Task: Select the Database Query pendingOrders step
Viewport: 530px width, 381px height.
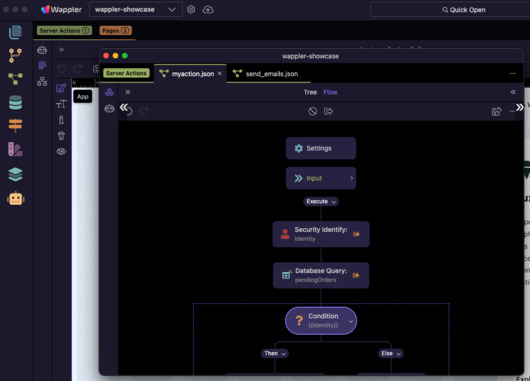Action: pyautogui.click(x=321, y=275)
